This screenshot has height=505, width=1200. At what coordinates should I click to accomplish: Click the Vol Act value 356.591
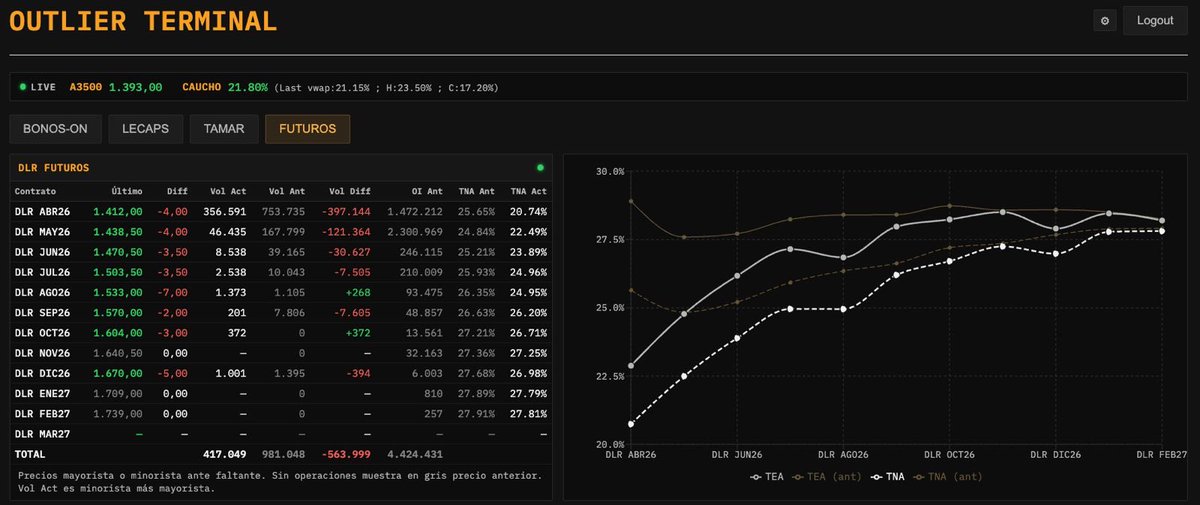[224, 212]
